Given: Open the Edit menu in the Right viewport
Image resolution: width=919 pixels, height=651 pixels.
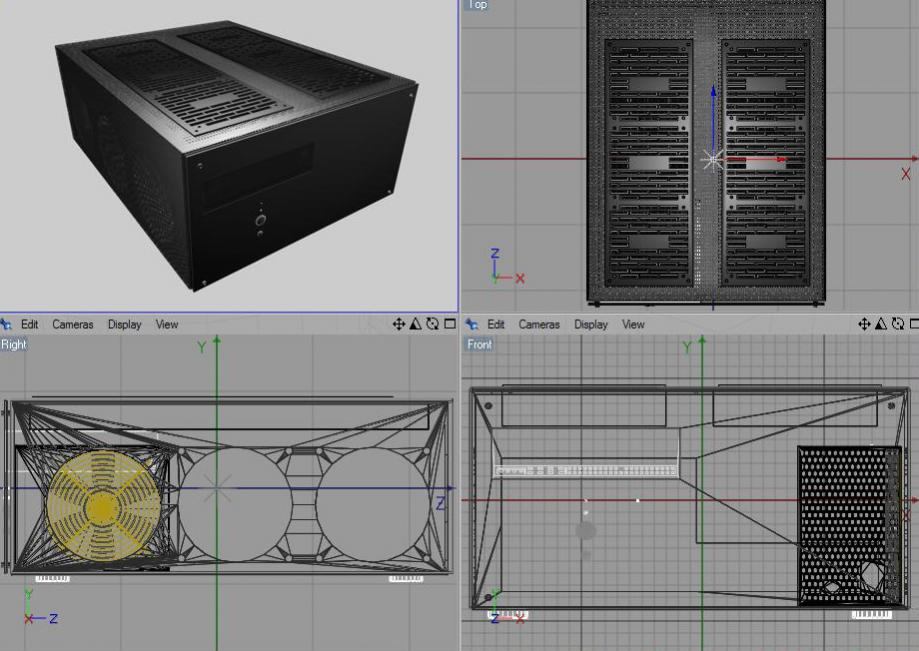Looking at the screenshot, I should 30,324.
